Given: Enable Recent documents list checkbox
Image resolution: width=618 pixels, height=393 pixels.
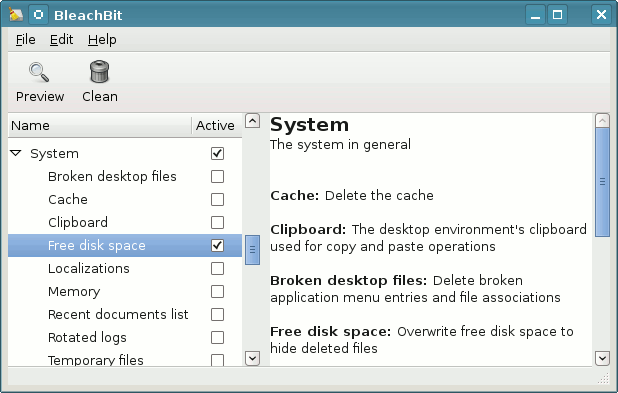Looking at the screenshot, I should point(217,314).
